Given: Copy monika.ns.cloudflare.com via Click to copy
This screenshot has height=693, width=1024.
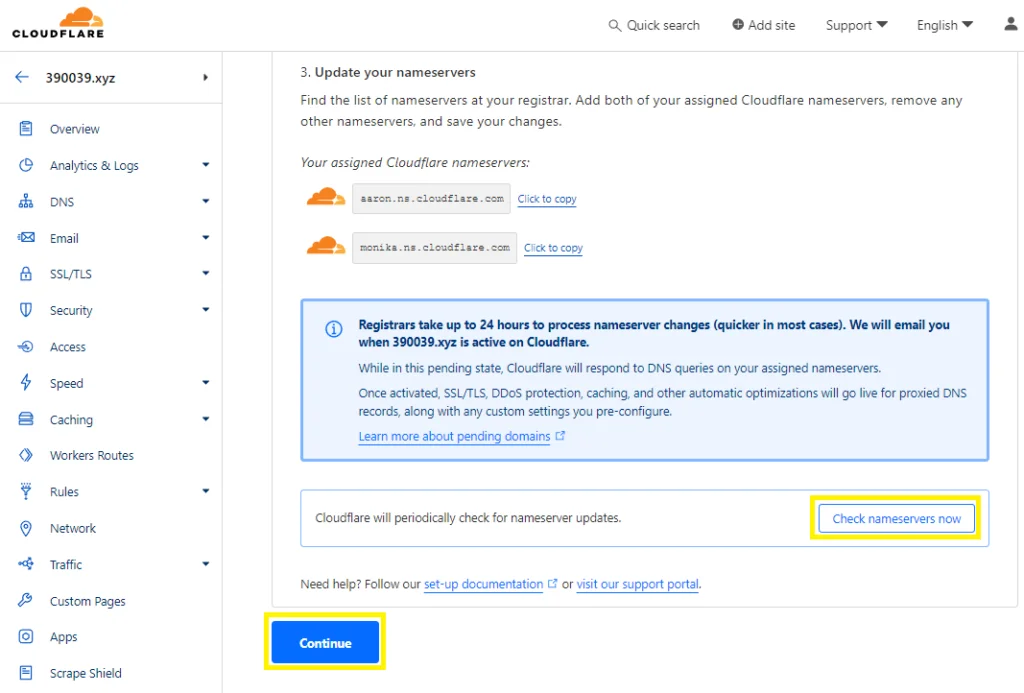Looking at the screenshot, I should pyautogui.click(x=553, y=248).
